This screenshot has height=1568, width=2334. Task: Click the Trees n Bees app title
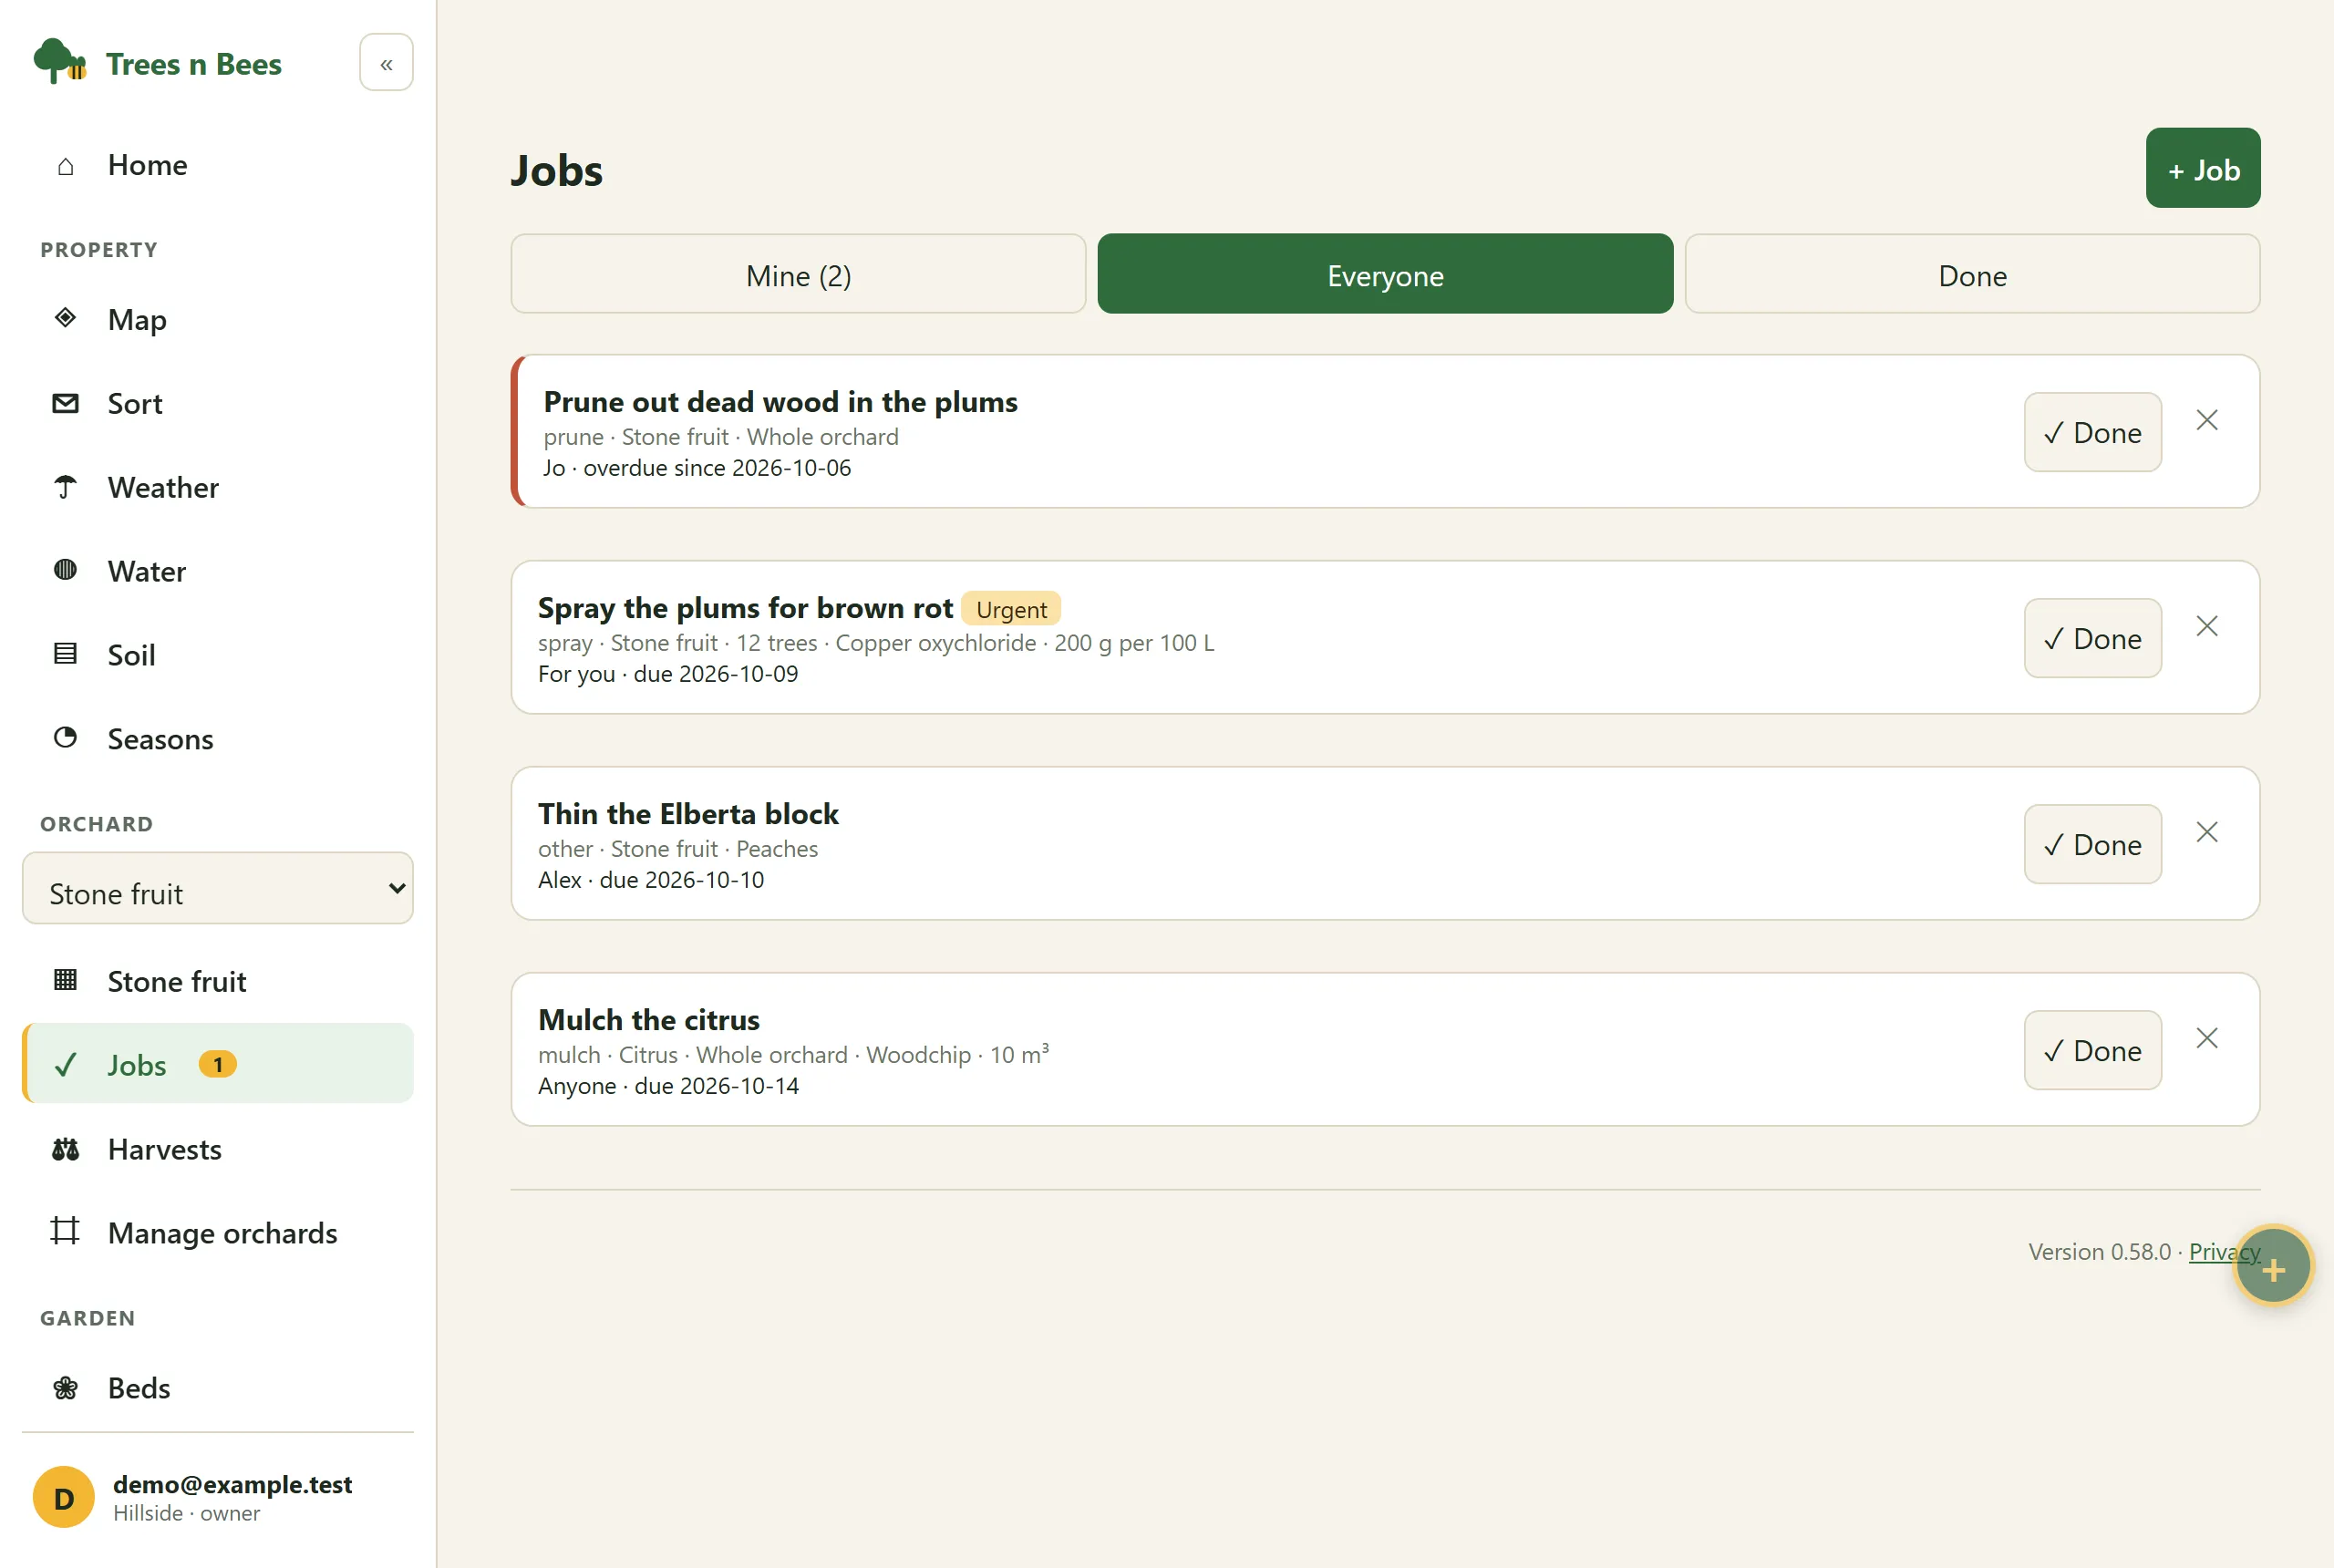pos(194,64)
